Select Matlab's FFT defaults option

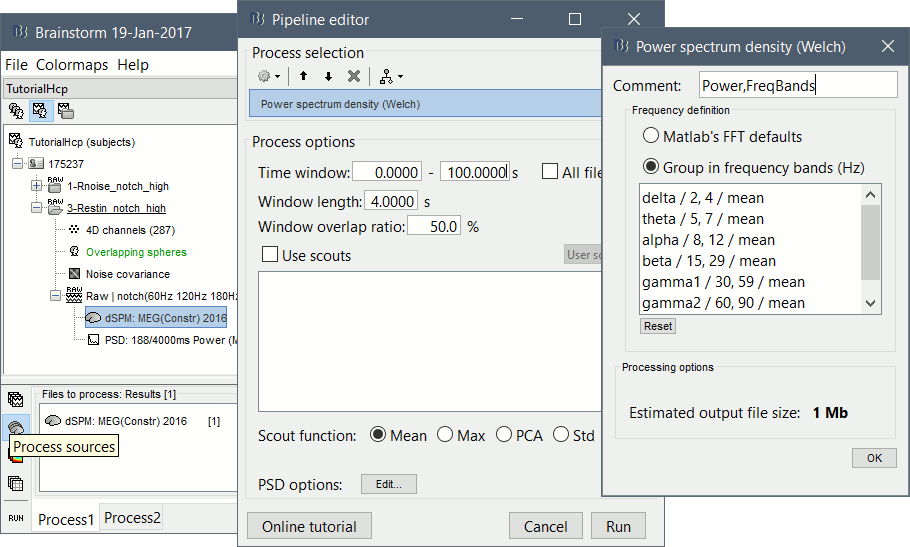point(651,136)
